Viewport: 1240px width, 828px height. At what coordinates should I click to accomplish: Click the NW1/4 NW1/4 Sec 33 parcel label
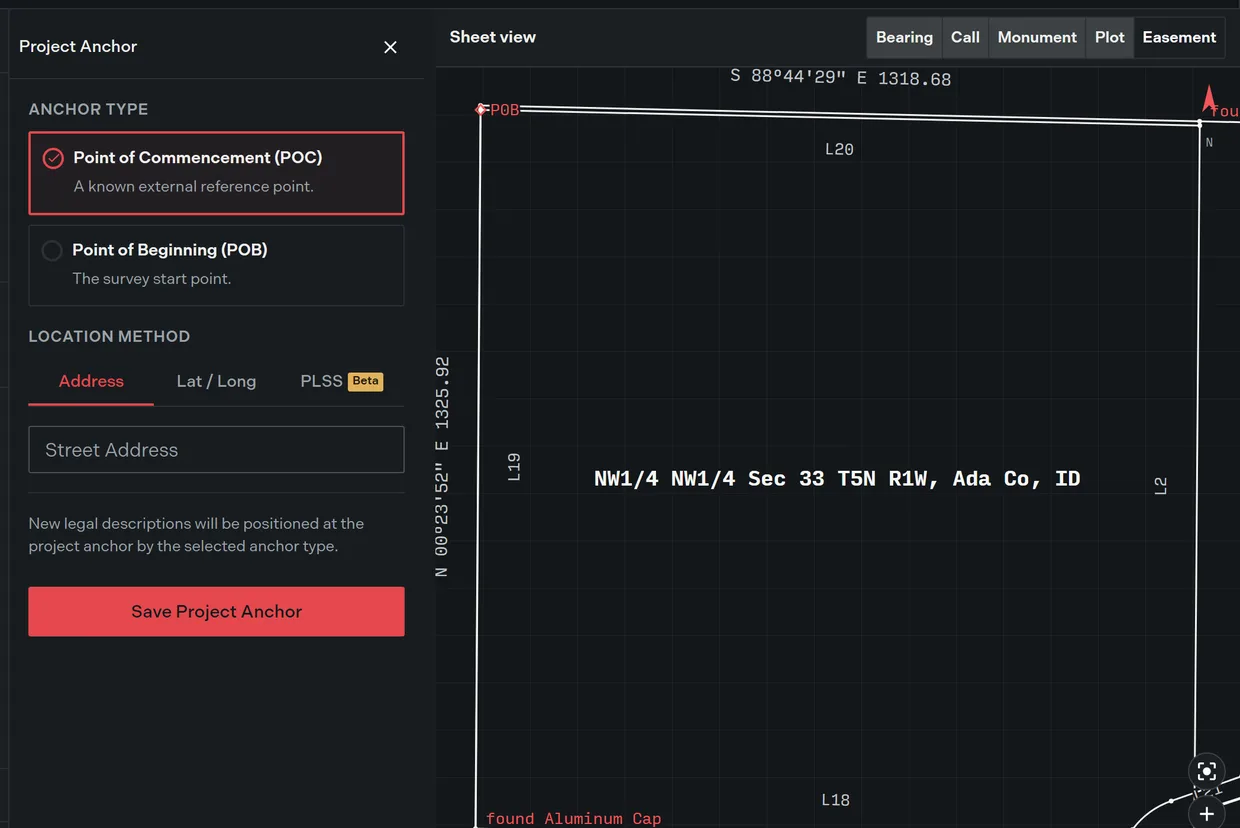click(x=837, y=478)
